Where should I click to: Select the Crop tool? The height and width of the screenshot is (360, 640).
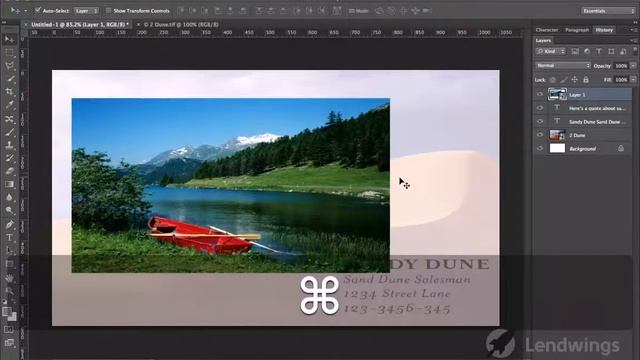click(x=9, y=92)
